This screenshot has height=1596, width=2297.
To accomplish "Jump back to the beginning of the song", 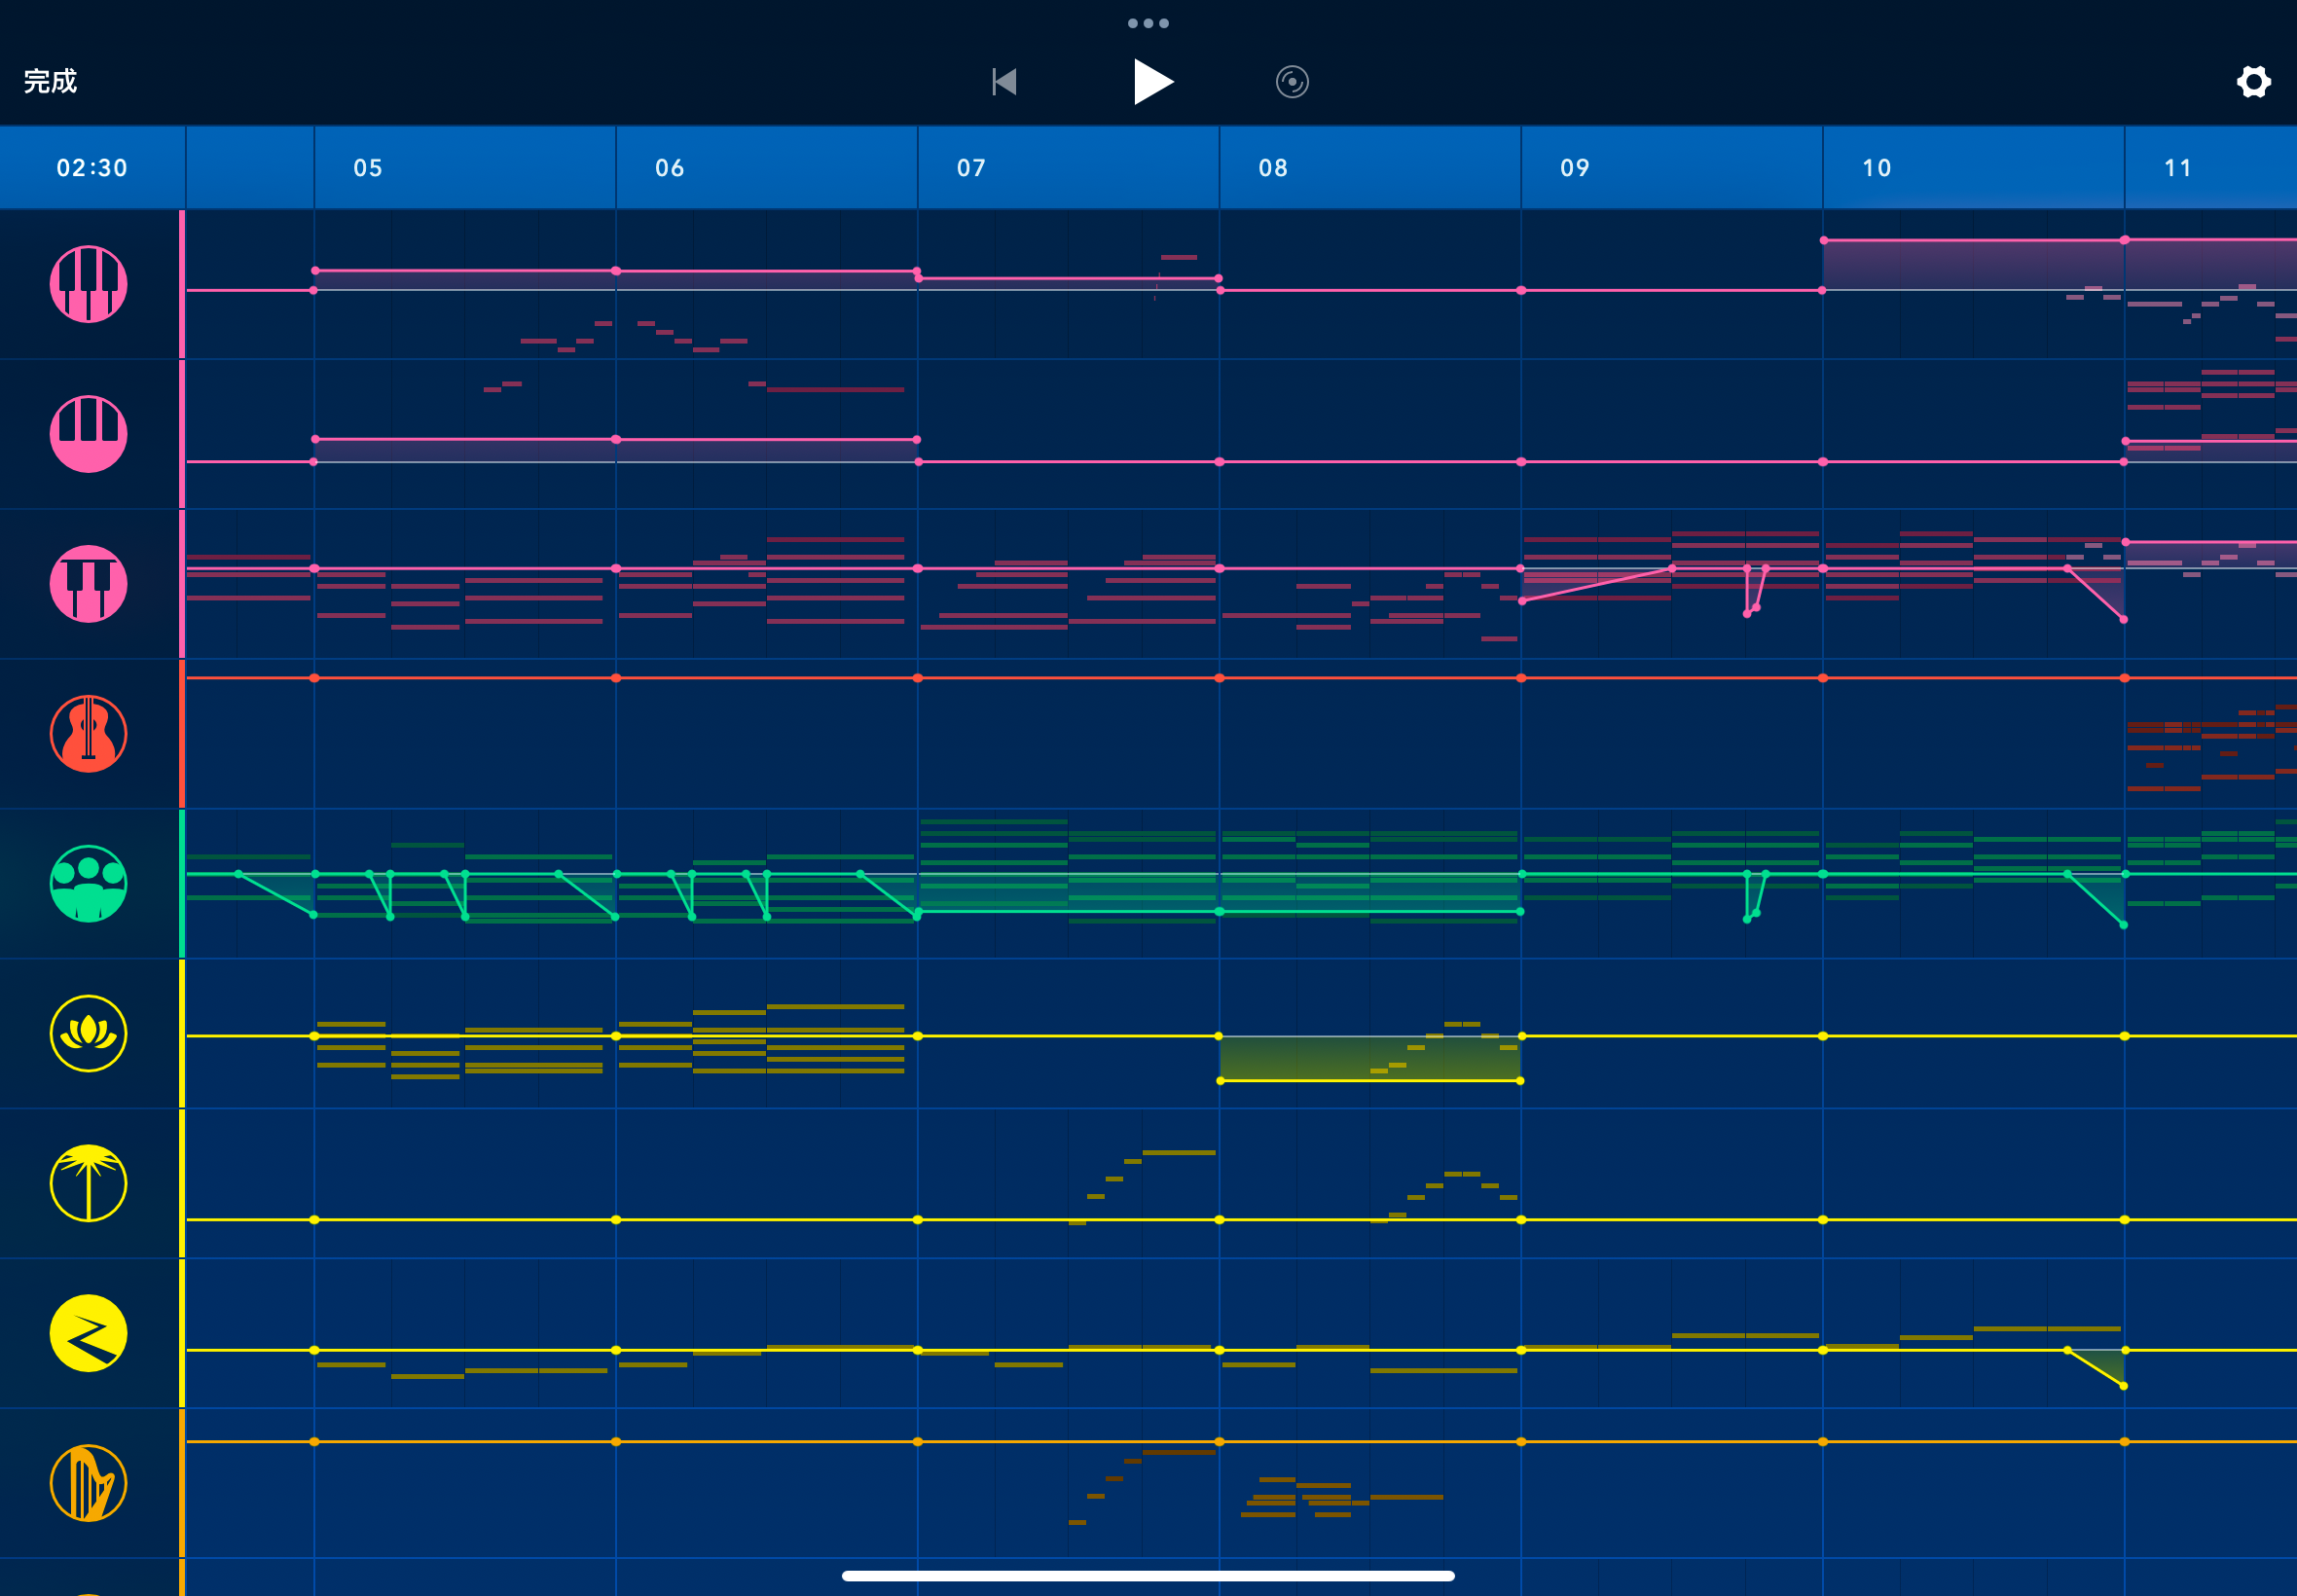I will tap(1004, 81).
